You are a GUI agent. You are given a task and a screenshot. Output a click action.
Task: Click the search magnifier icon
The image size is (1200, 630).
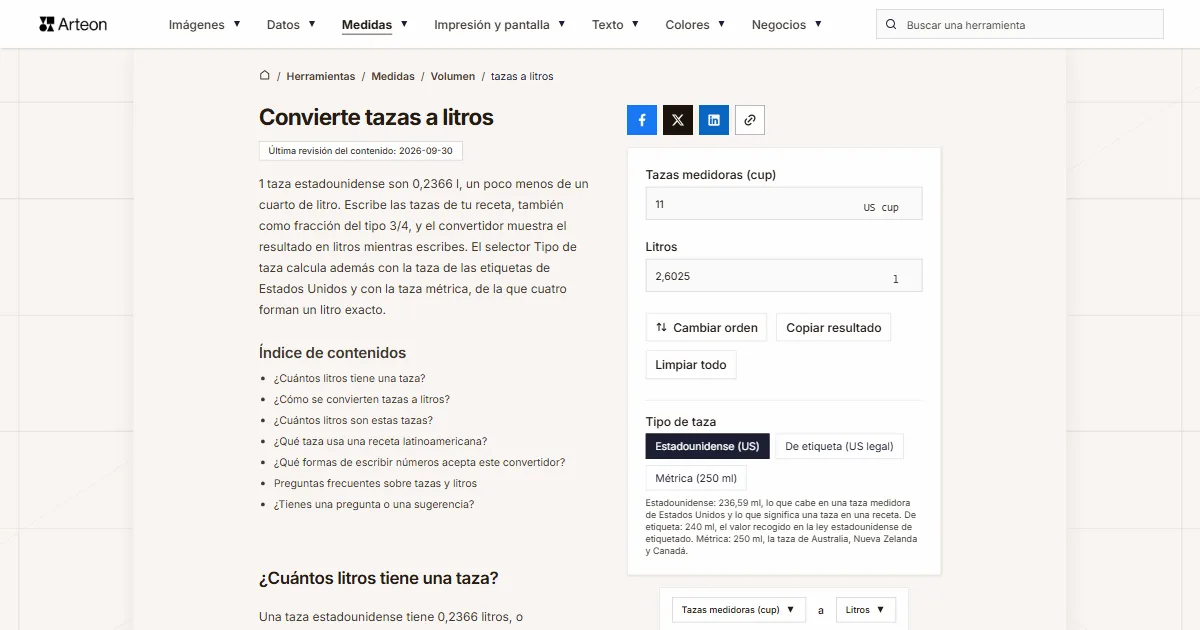pos(892,24)
